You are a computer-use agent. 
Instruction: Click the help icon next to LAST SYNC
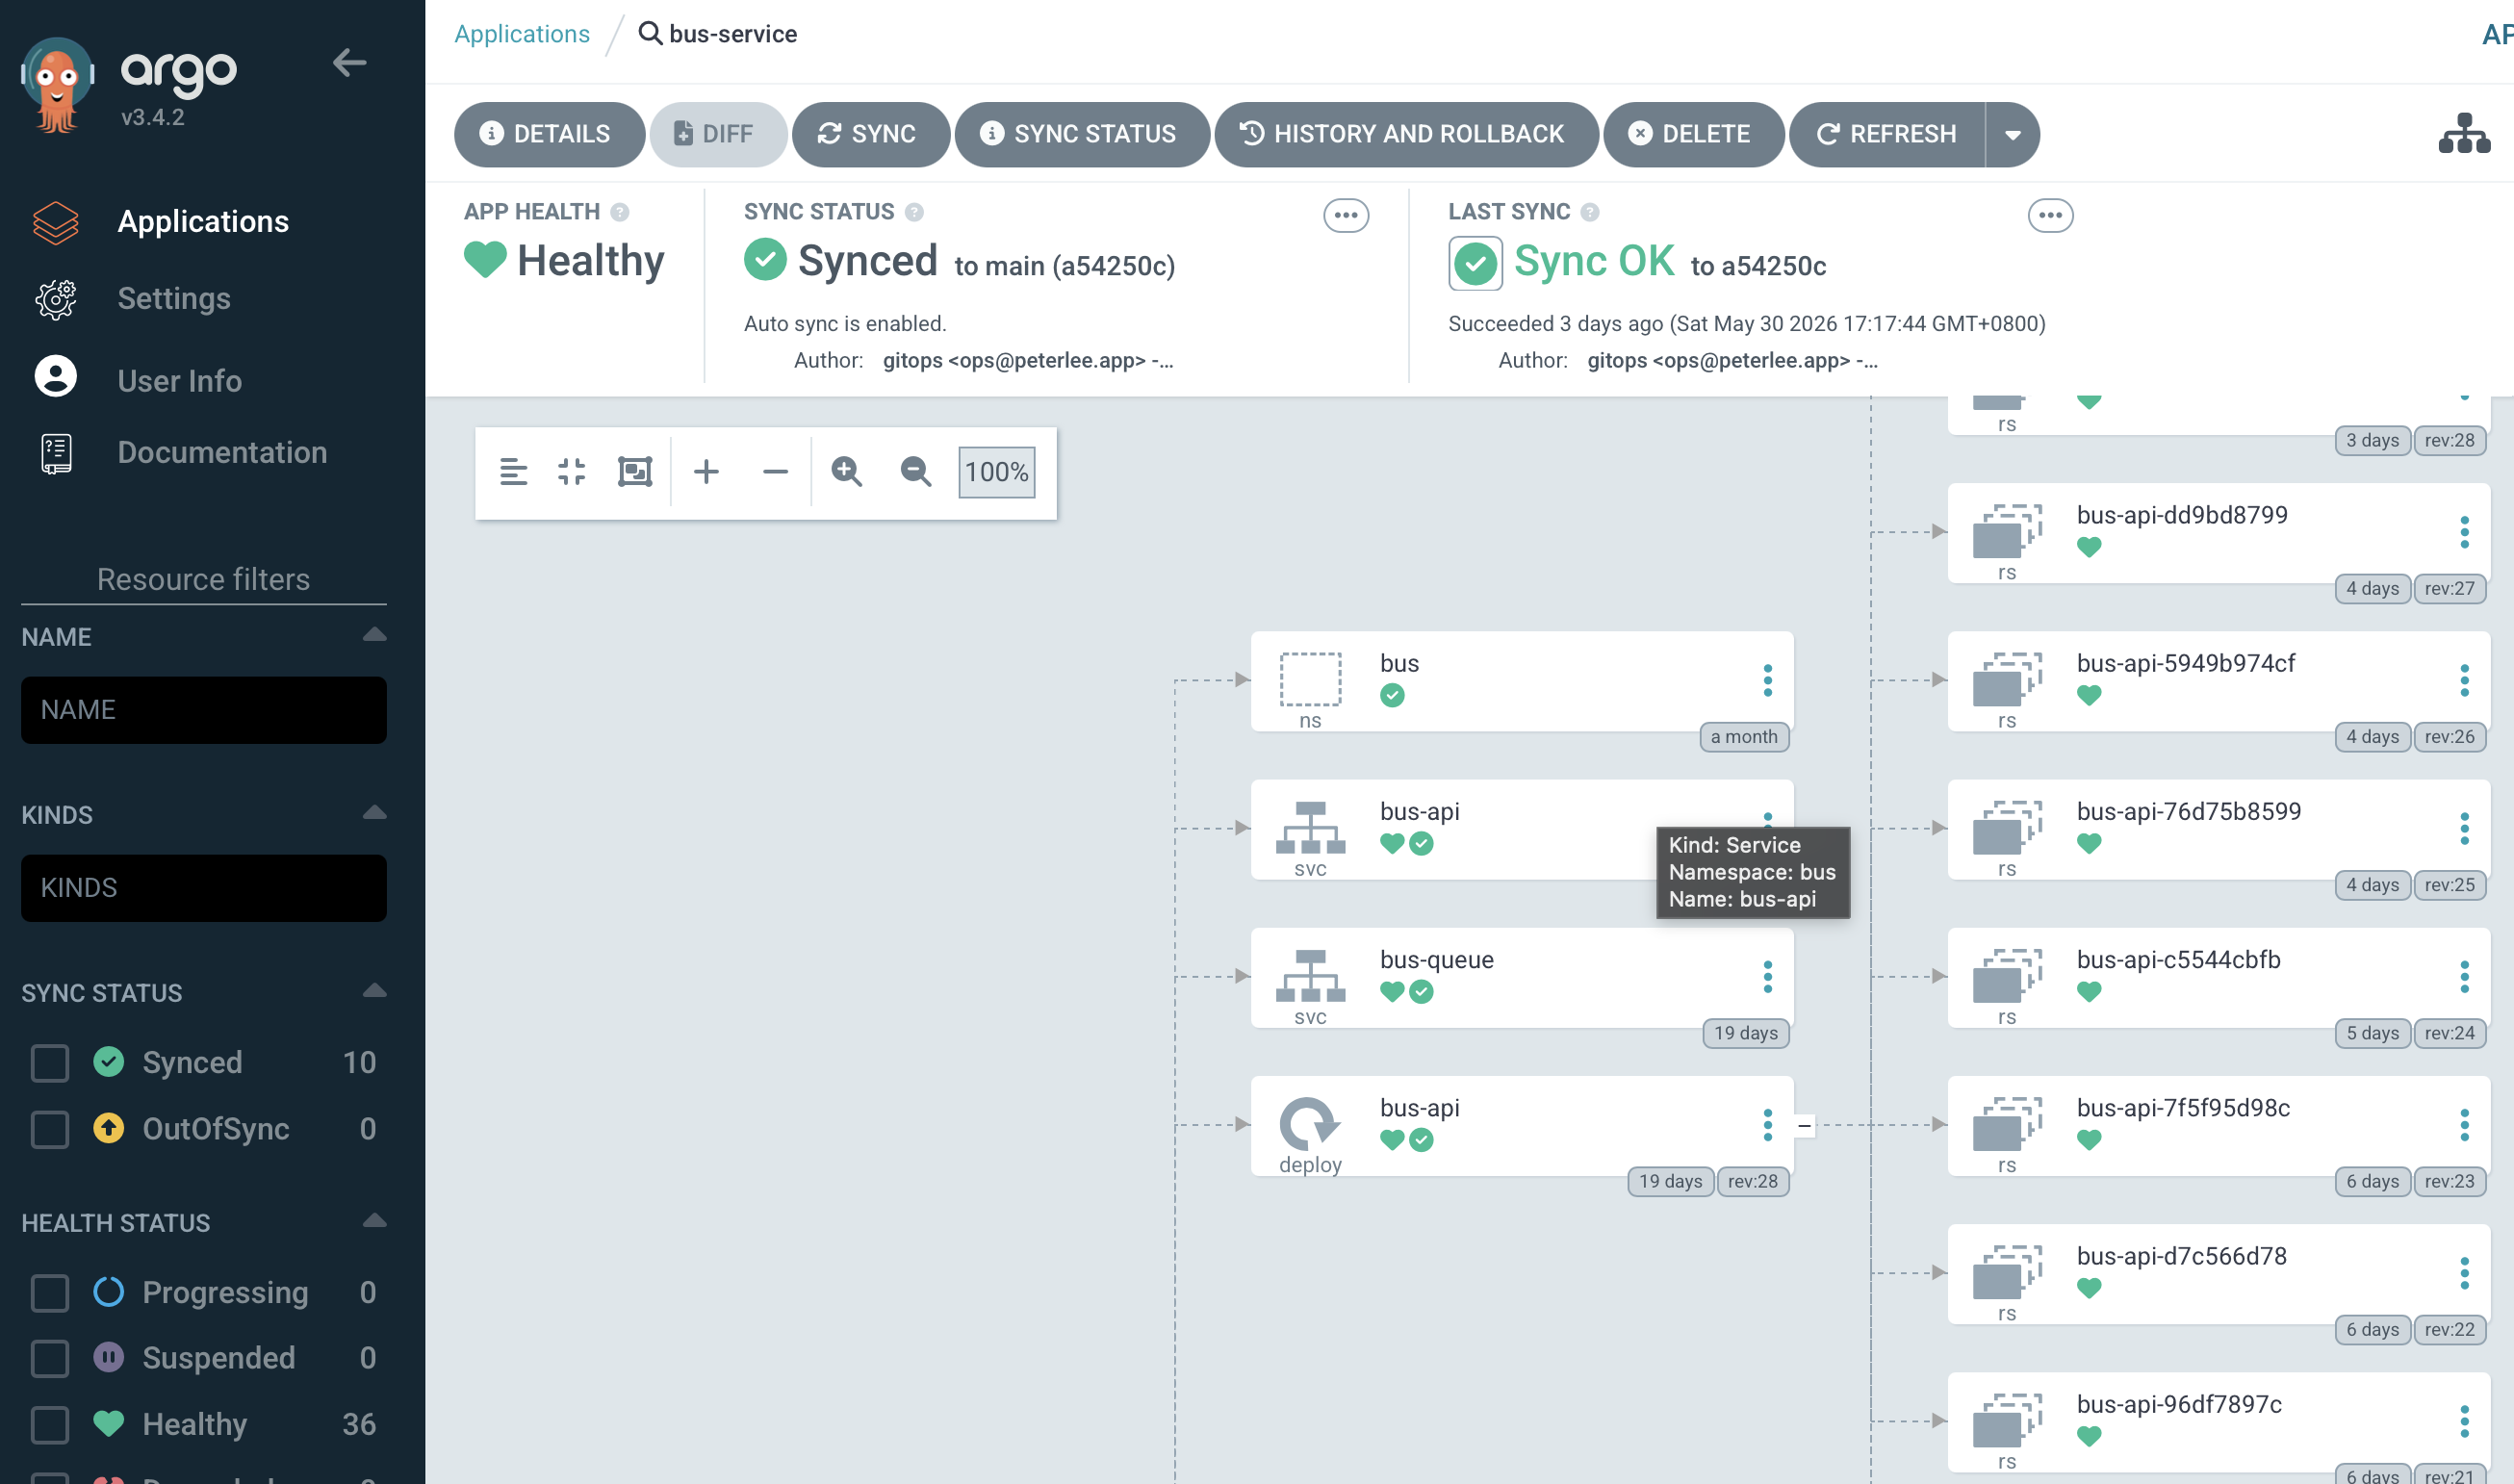coord(1590,212)
